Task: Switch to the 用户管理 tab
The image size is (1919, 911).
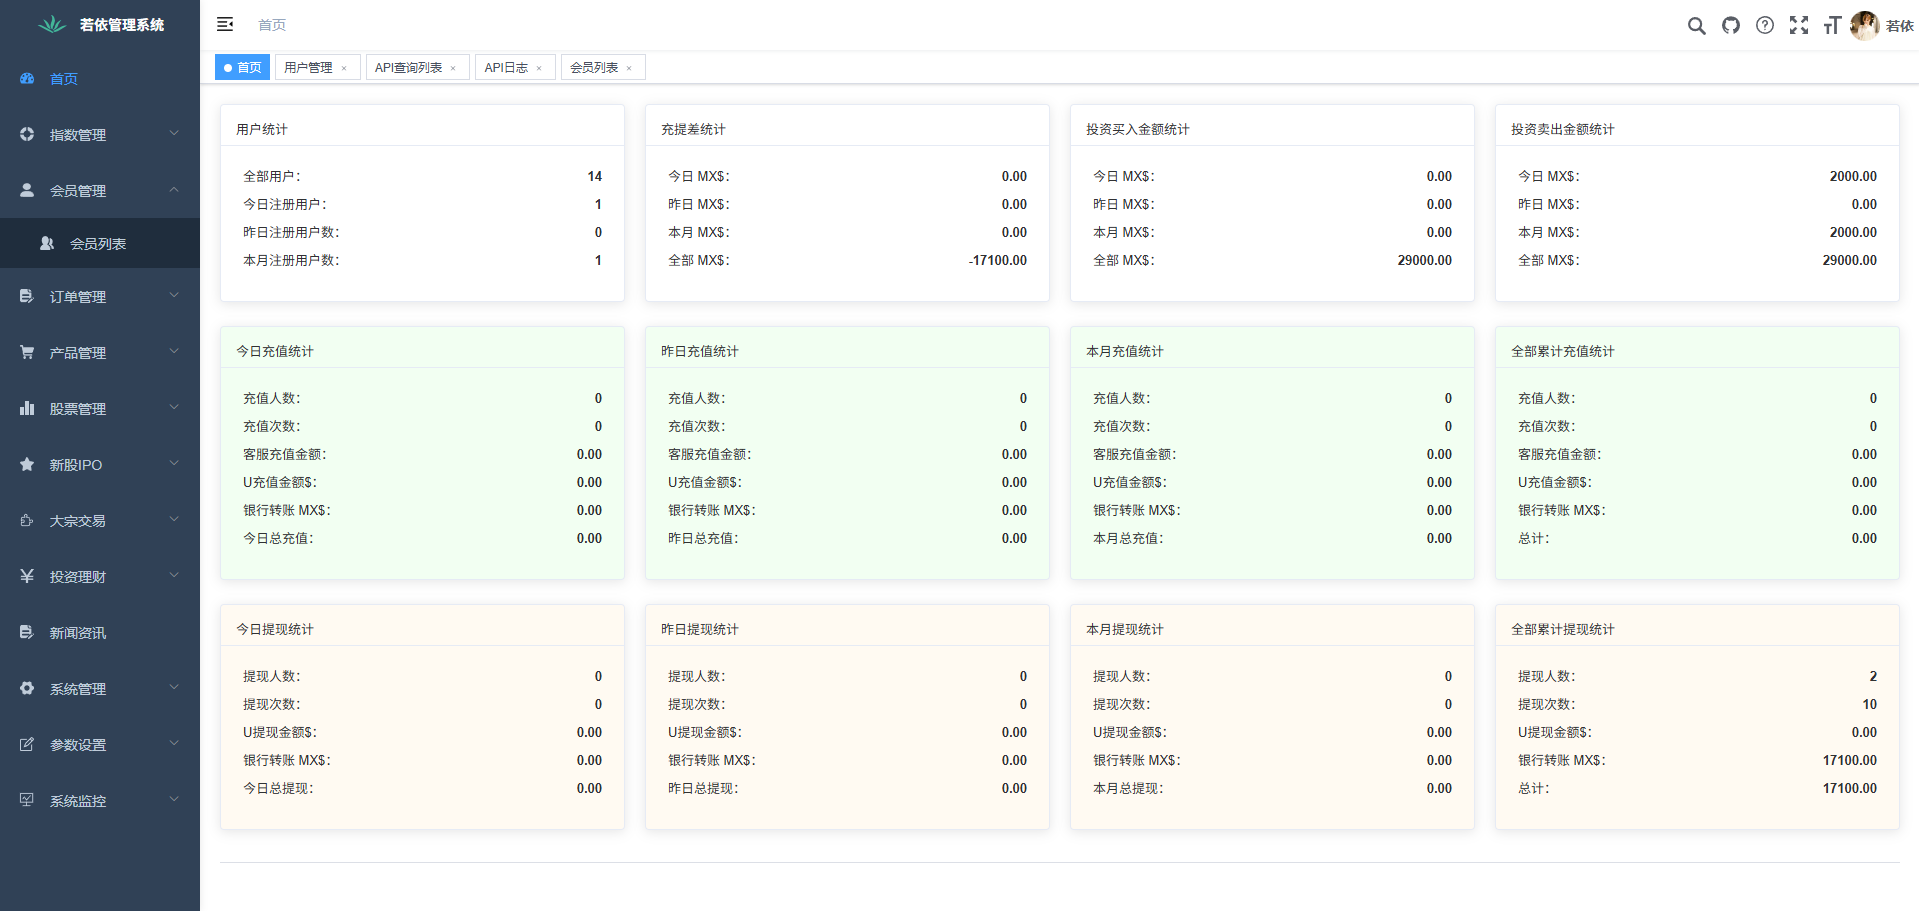Action: pos(308,68)
